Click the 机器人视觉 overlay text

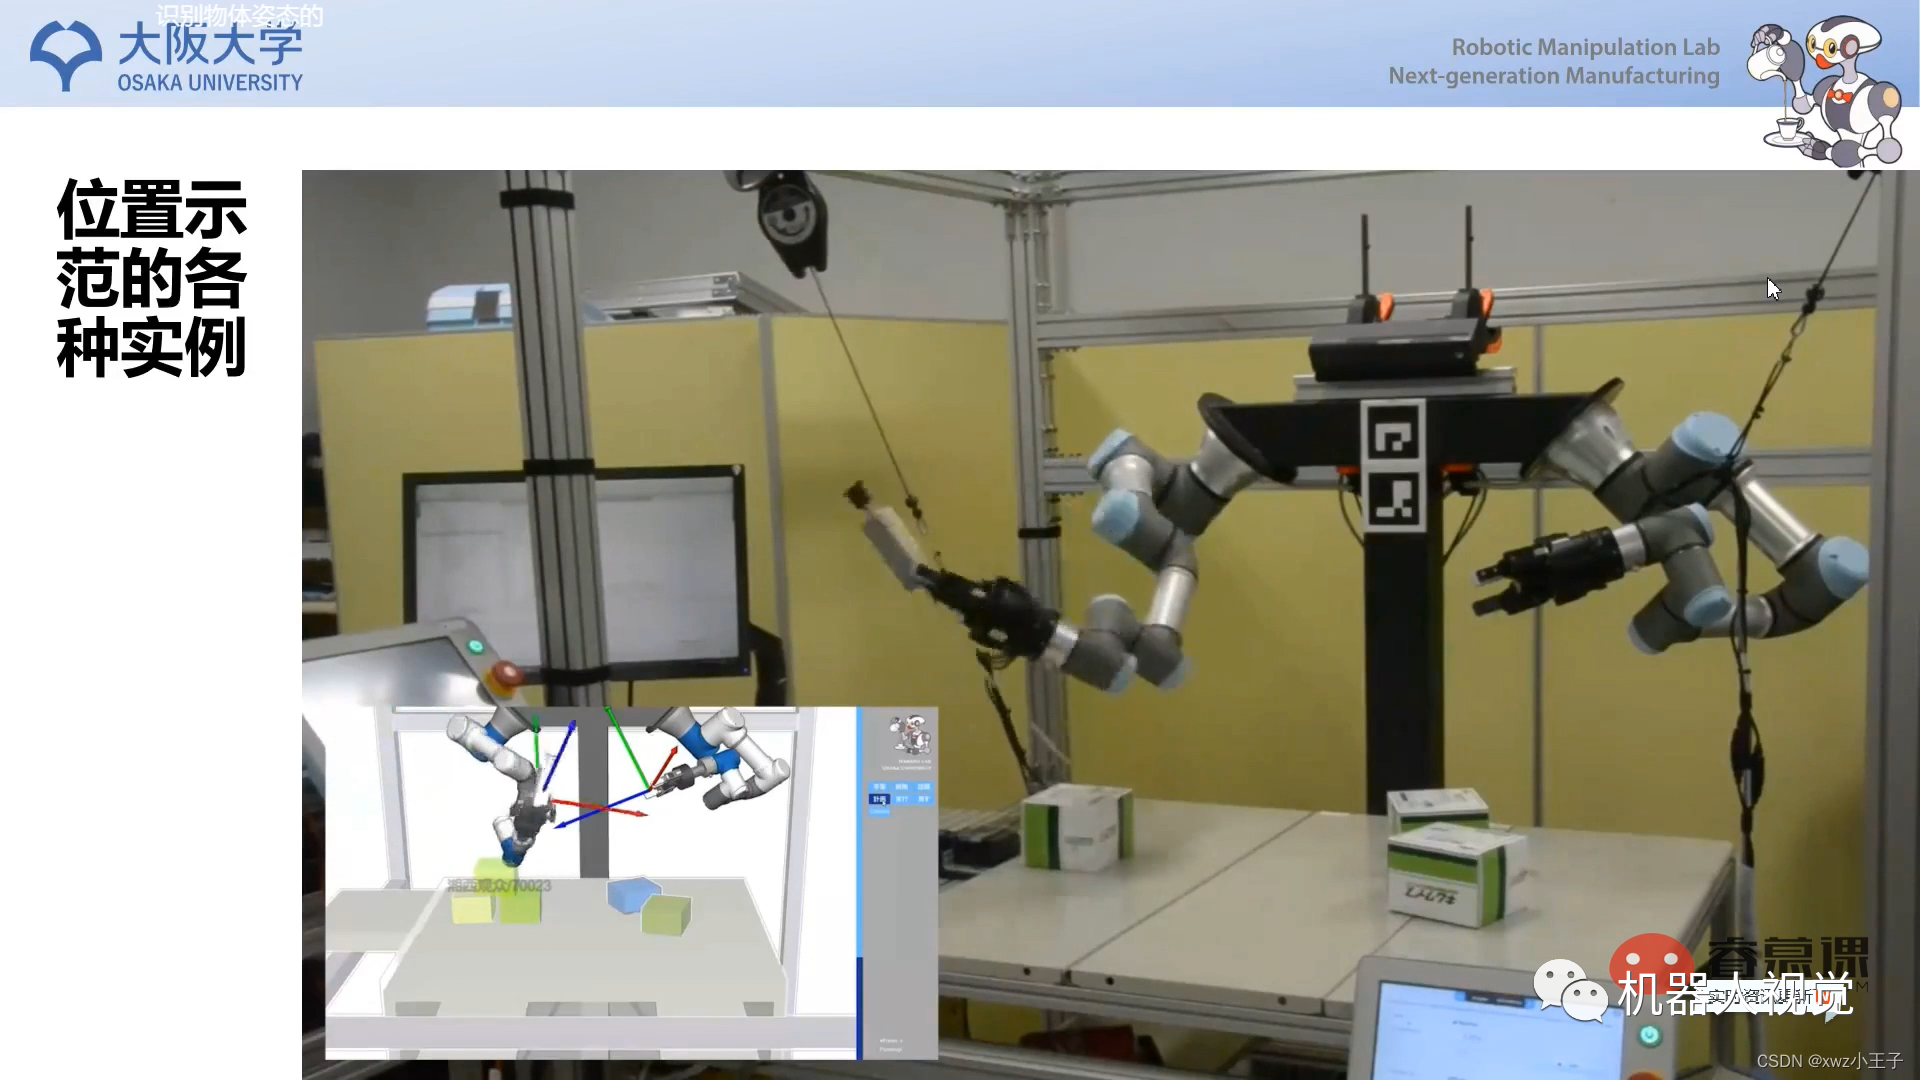[x=1735, y=993]
